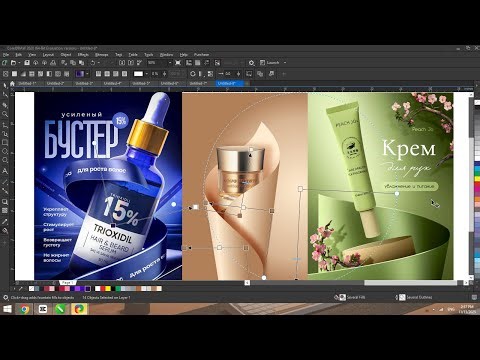Open the Effects menu
This screenshot has width=480, height=360.
coord(83,55)
